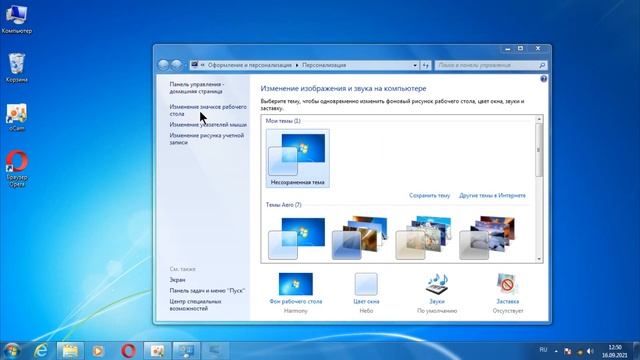
Task: Click the volume speaker tray icon
Action: (590, 351)
